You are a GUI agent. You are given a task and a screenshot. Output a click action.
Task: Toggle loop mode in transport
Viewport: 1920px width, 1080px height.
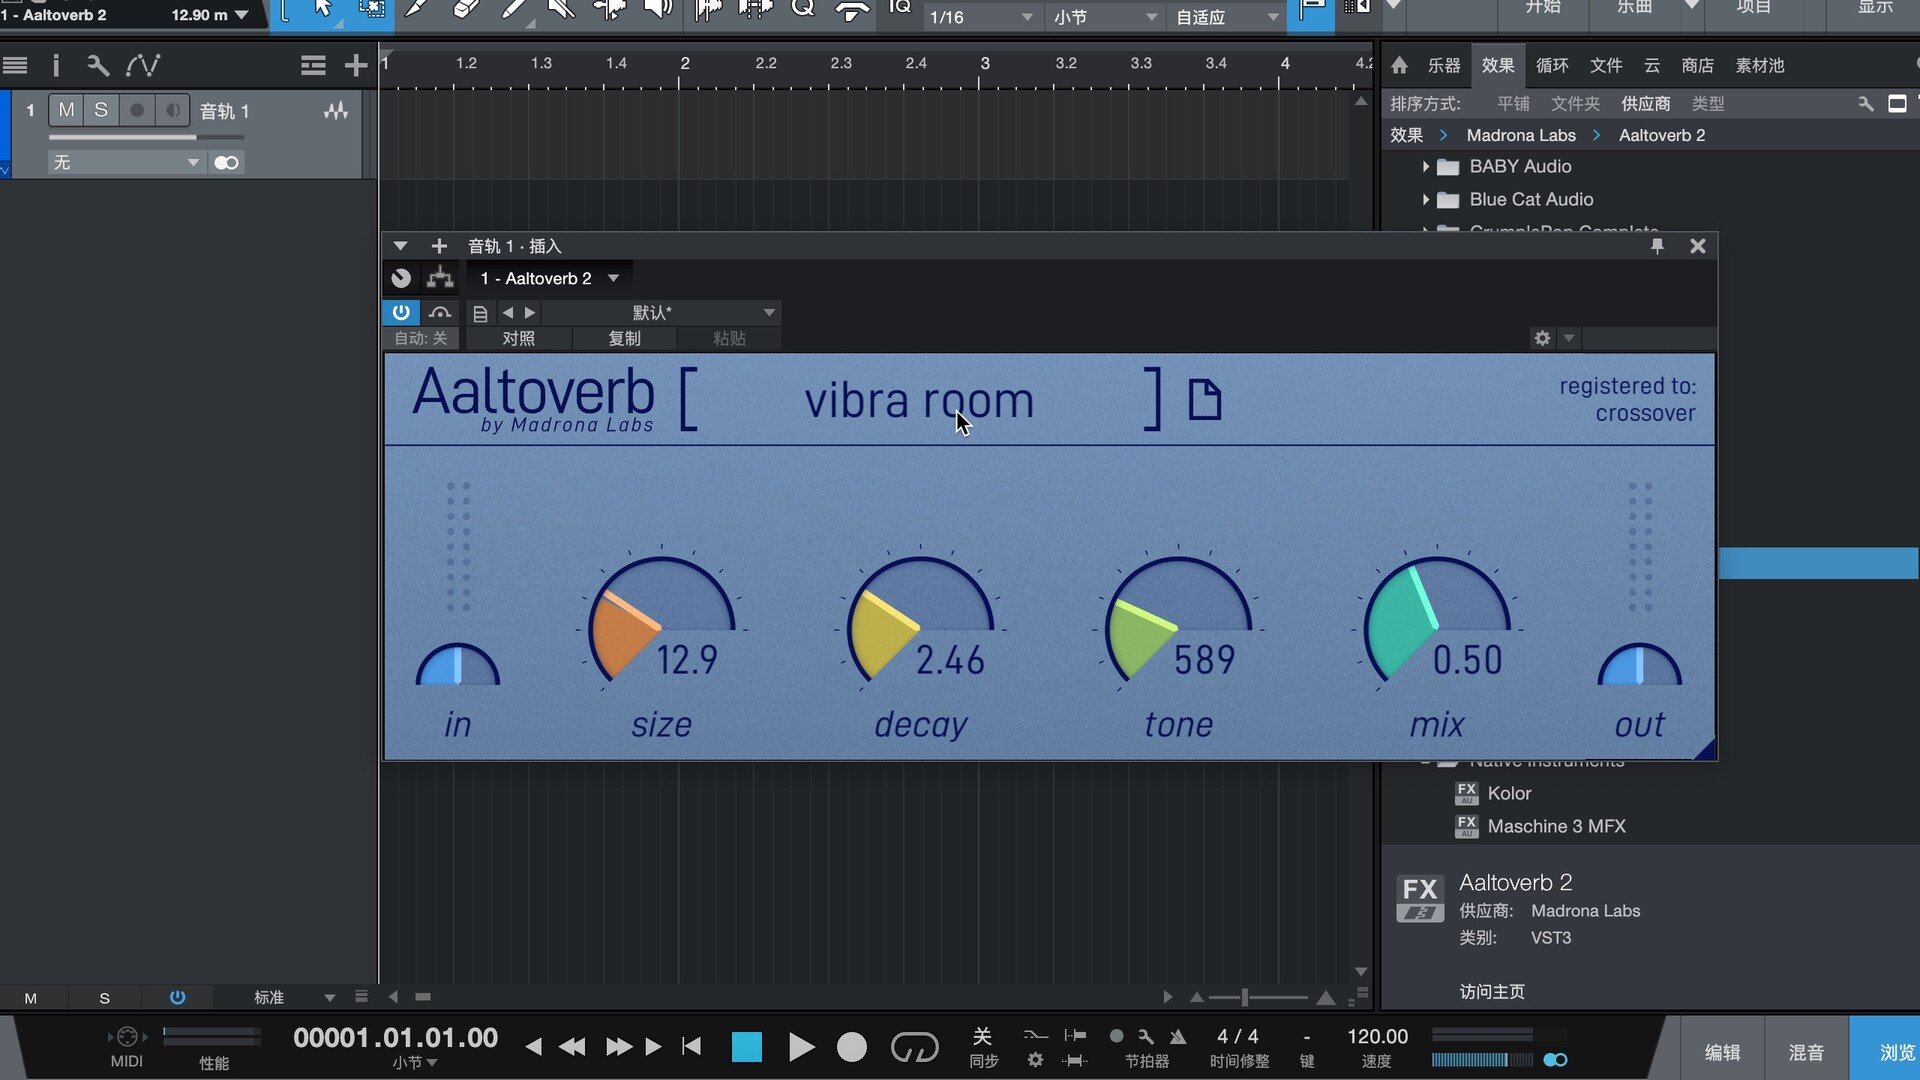pyautogui.click(x=914, y=1047)
